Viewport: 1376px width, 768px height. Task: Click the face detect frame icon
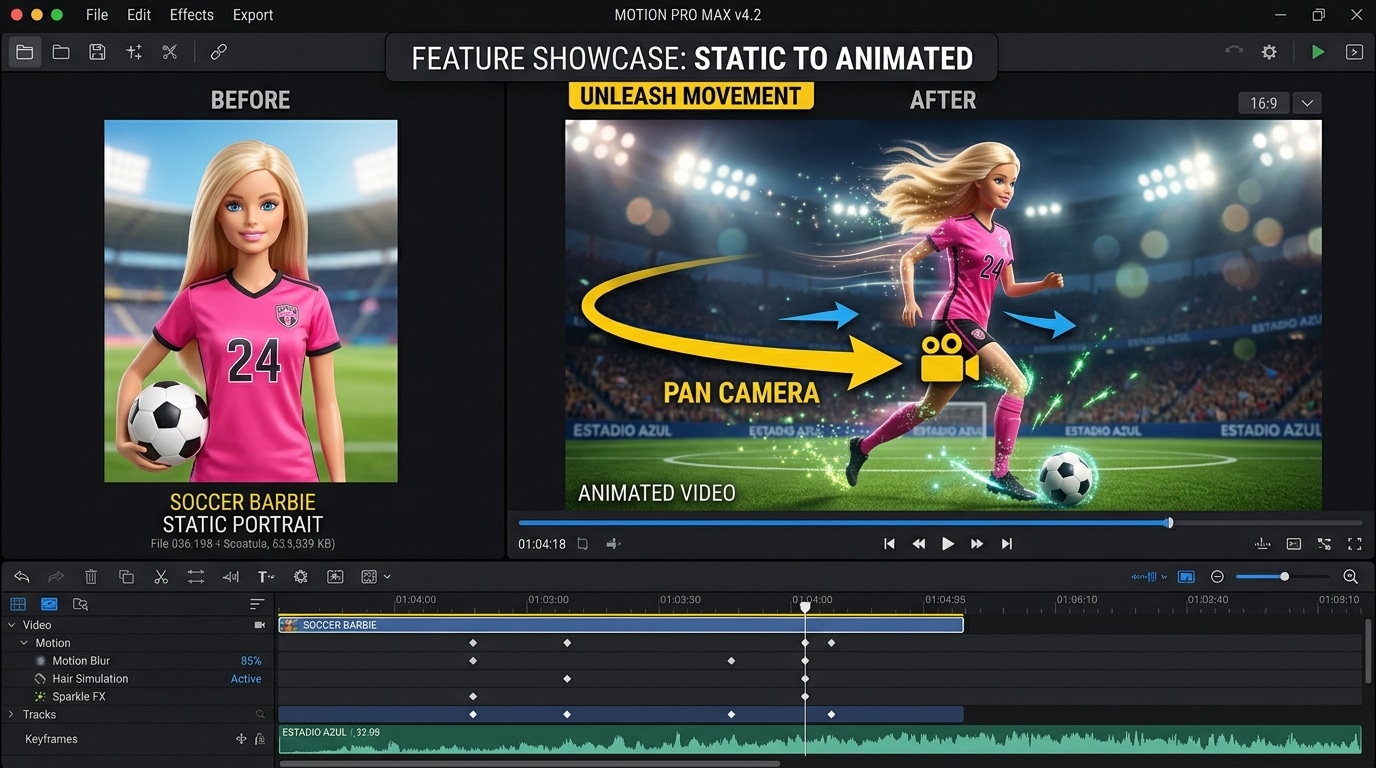(369, 577)
